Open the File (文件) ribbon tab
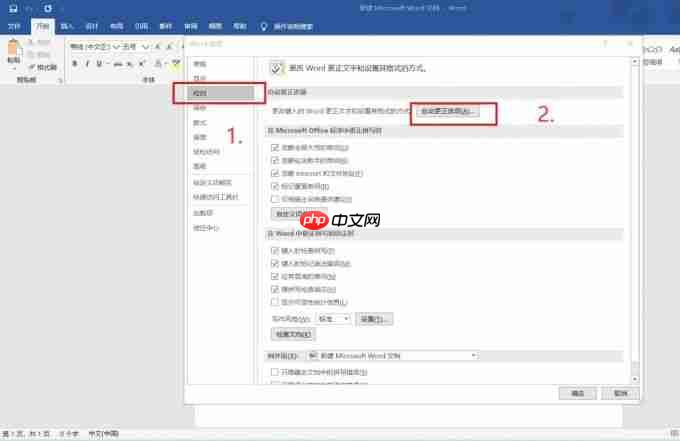This screenshot has height=441, width=680. tap(14, 26)
